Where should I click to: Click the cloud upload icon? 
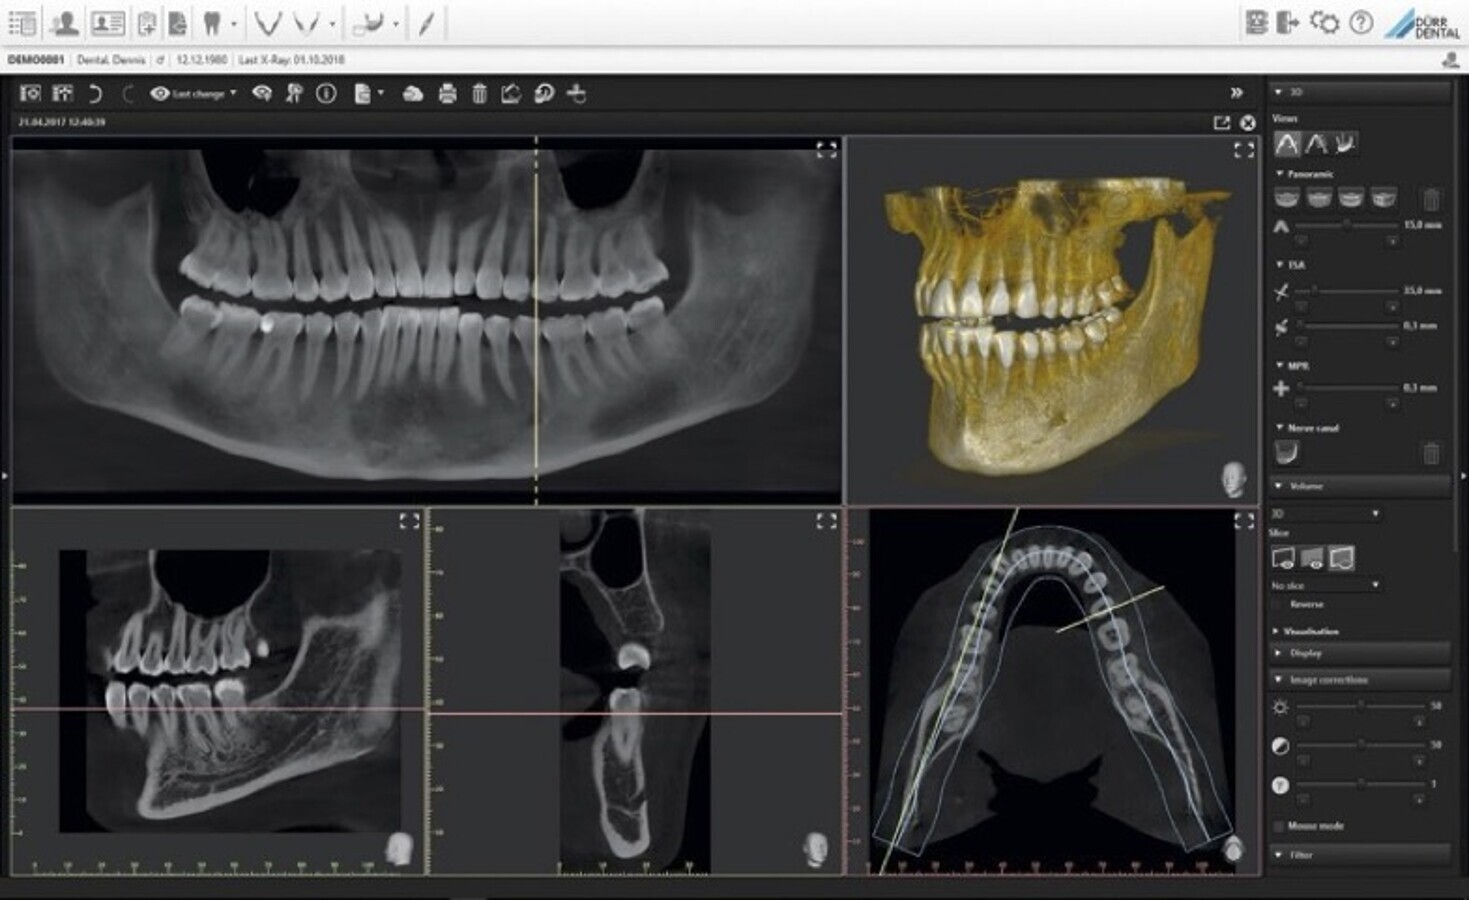(412, 94)
